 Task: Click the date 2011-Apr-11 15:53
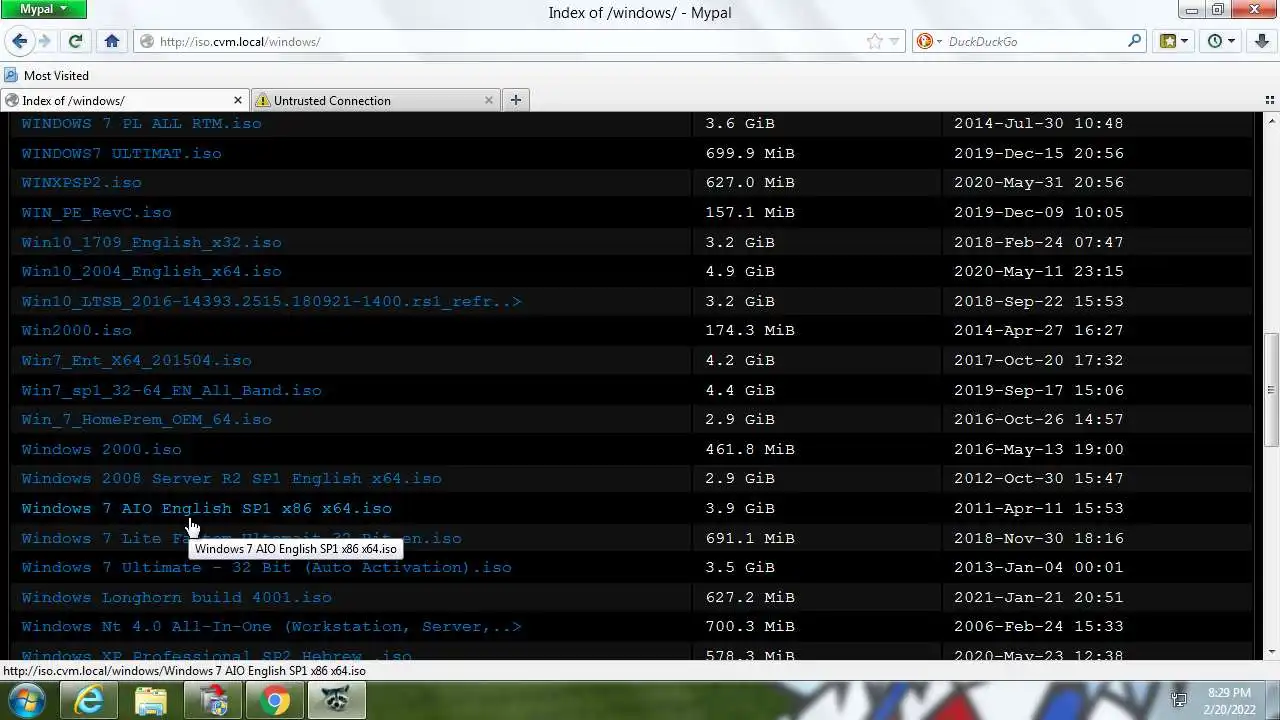tap(1039, 508)
